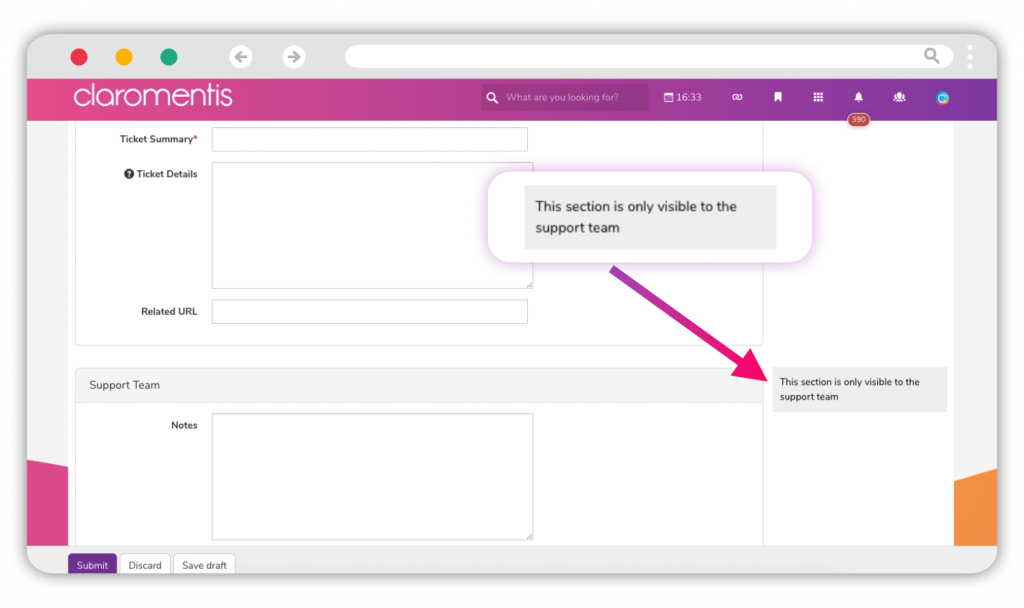Open your profile avatar in the header
Viewport: 1024px width, 608px height.
point(941,97)
